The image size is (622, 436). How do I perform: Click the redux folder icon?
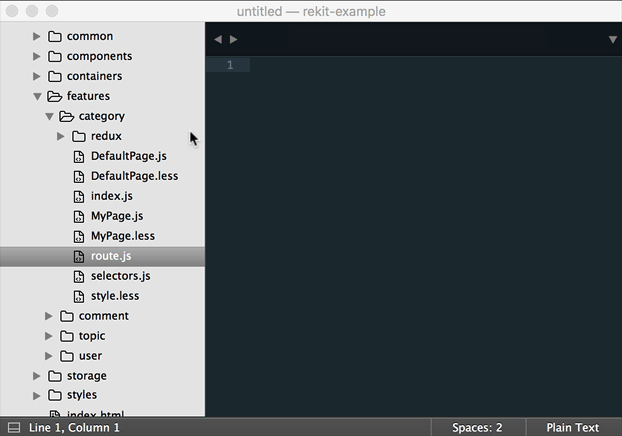click(79, 136)
